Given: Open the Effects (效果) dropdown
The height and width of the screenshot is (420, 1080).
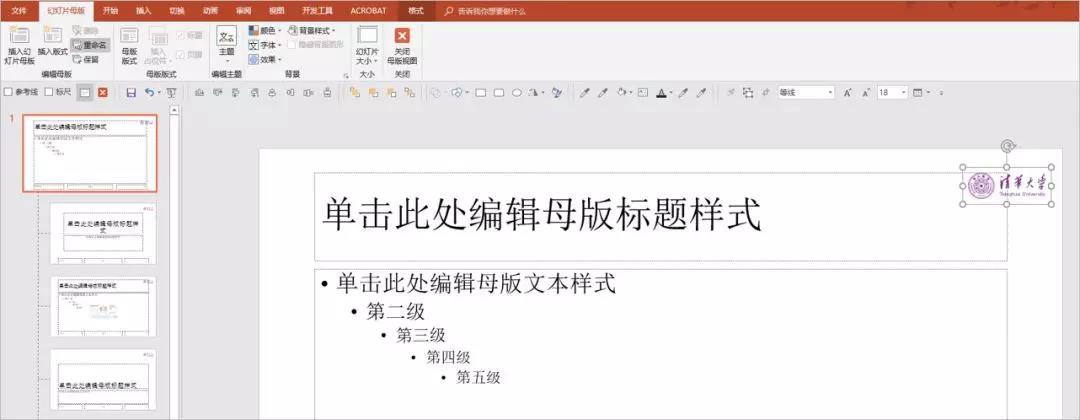Looking at the screenshot, I should (x=264, y=59).
